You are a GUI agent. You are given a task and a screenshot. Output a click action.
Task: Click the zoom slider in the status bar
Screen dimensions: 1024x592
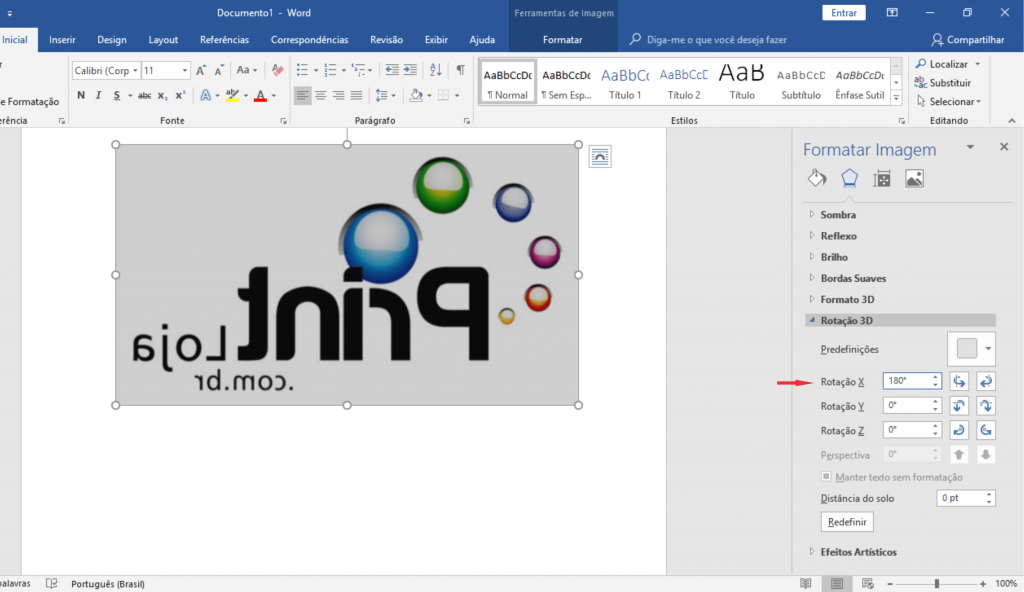pos(936,583)
